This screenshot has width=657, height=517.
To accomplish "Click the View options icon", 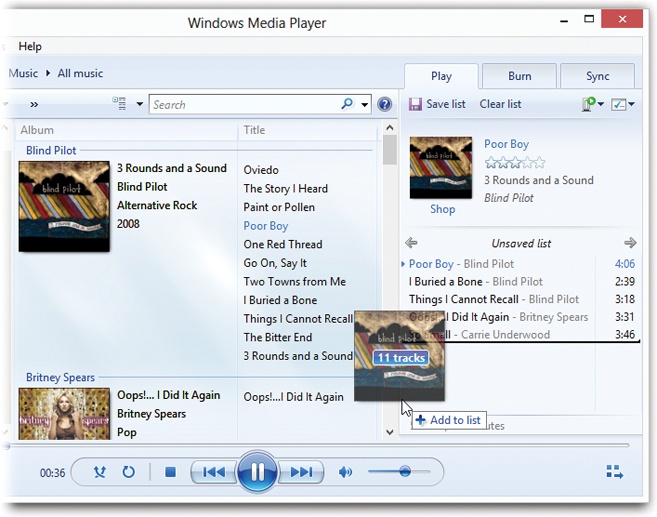I will (x=119, y=103).
